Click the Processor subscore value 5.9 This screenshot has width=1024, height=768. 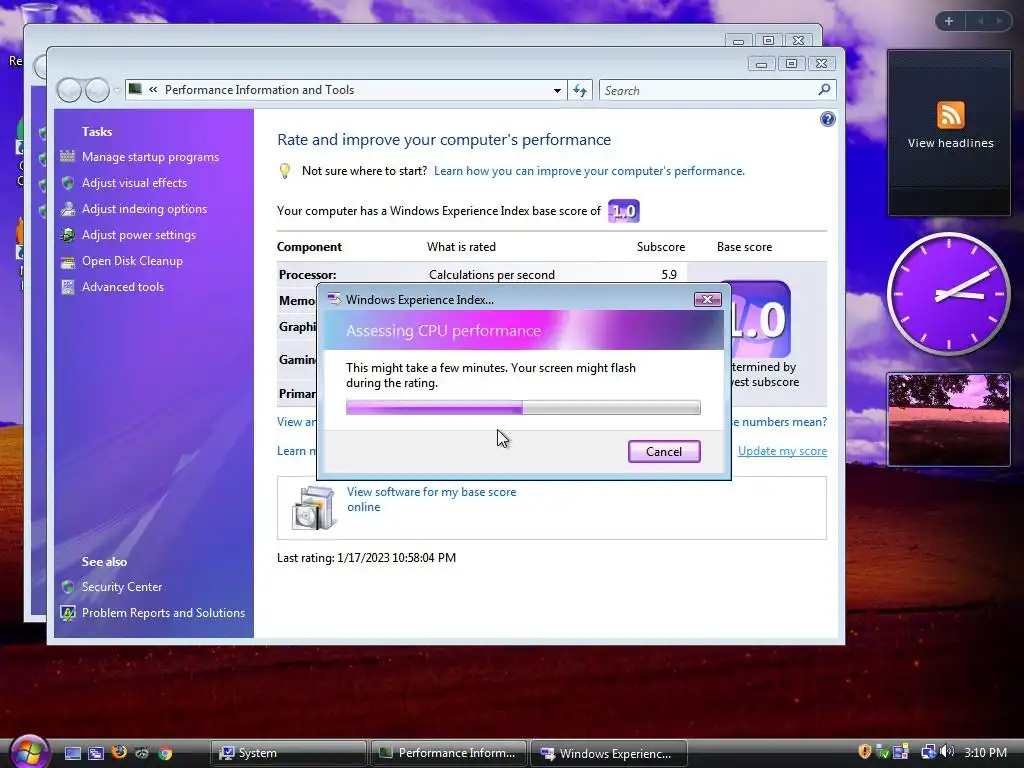tap(669, 275)
